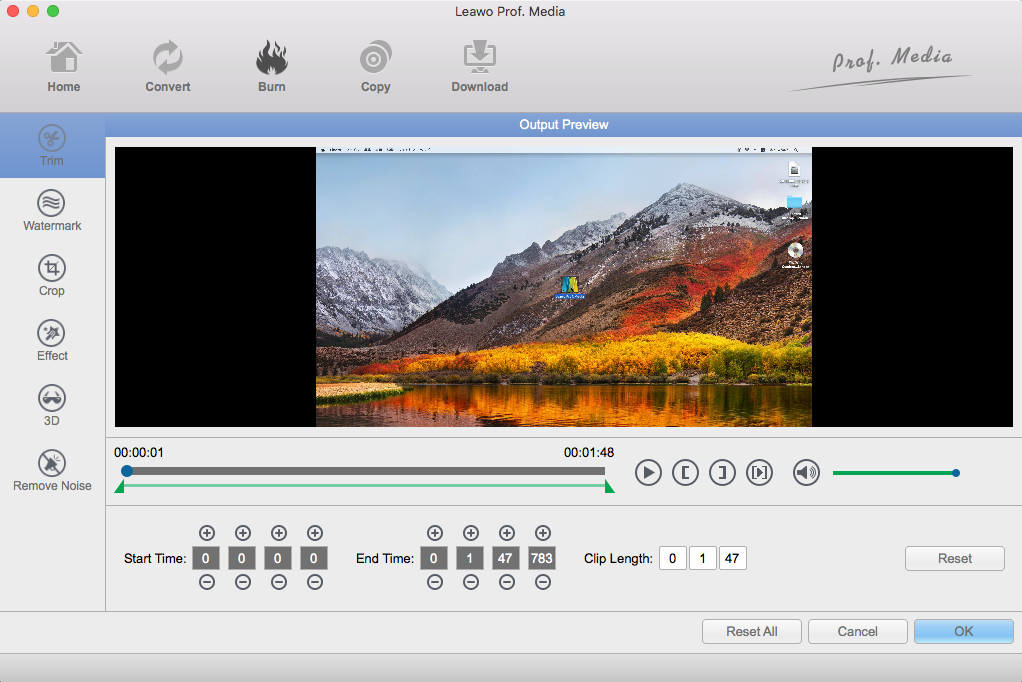Play the video preview
The image size is (1022, 682).
pyautogui.click(x=648, y=473)
